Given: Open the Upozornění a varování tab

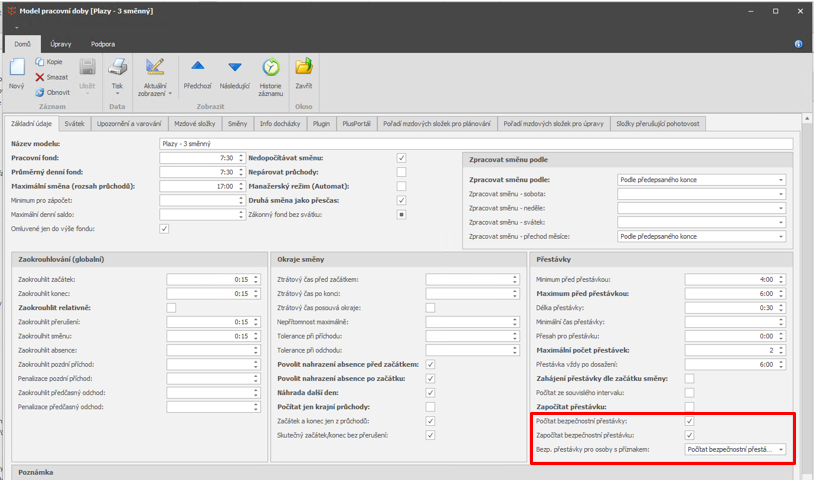Looking at the screenshot, I should [x=129, y=124].
